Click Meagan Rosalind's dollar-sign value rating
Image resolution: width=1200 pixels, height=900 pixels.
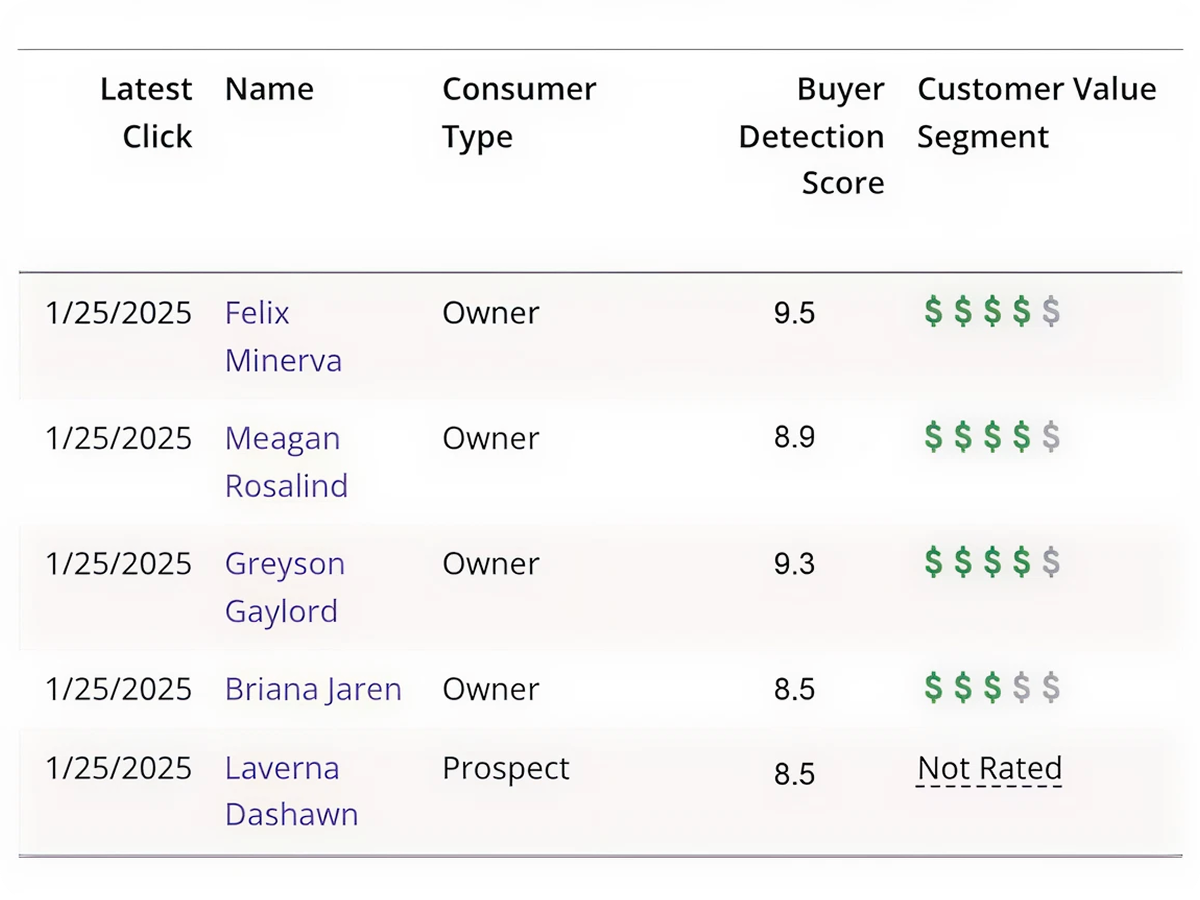coord(991,437)
